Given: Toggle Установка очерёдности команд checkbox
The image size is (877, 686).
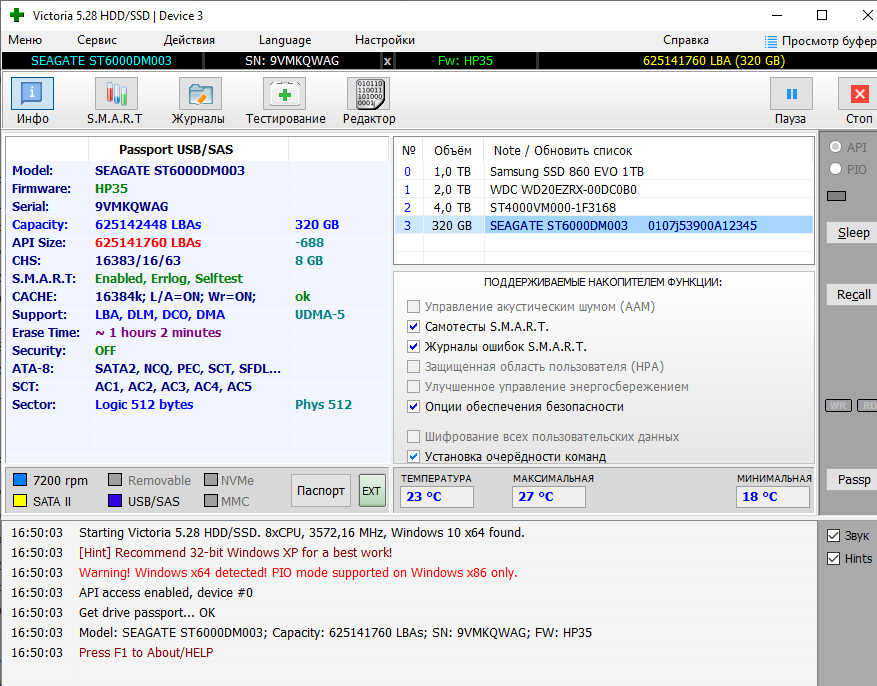Looking at the screenshot, I should point(413,456).
